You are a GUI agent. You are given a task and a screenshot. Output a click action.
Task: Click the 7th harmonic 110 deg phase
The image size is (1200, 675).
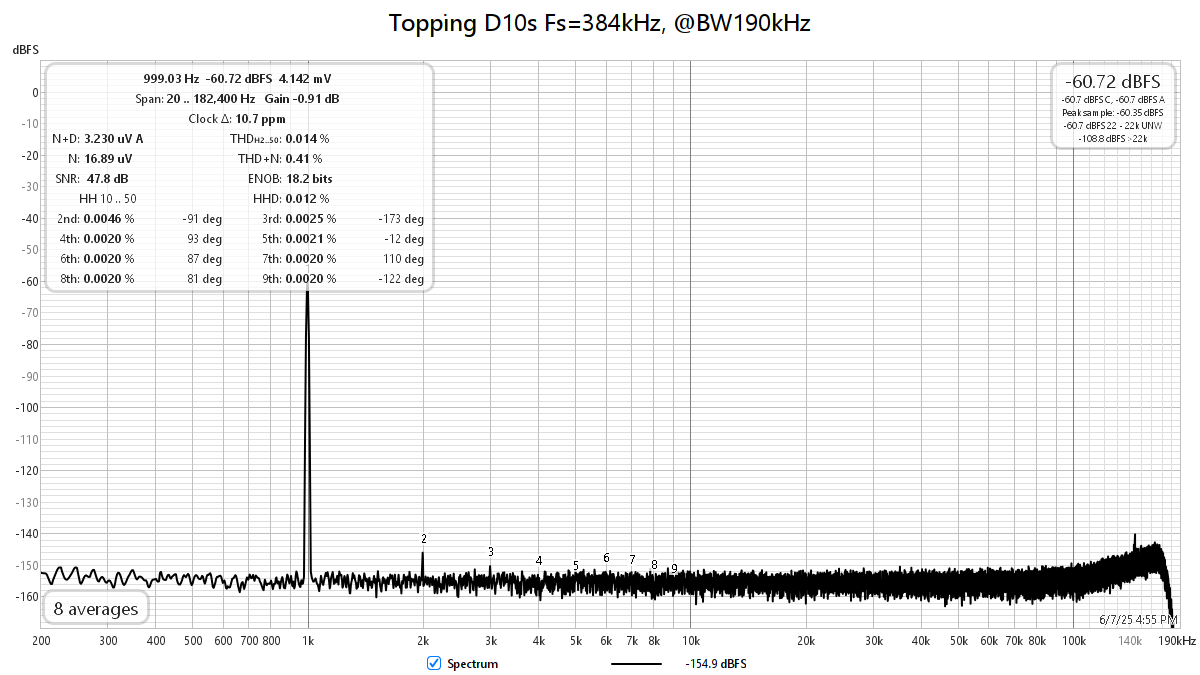404,259
